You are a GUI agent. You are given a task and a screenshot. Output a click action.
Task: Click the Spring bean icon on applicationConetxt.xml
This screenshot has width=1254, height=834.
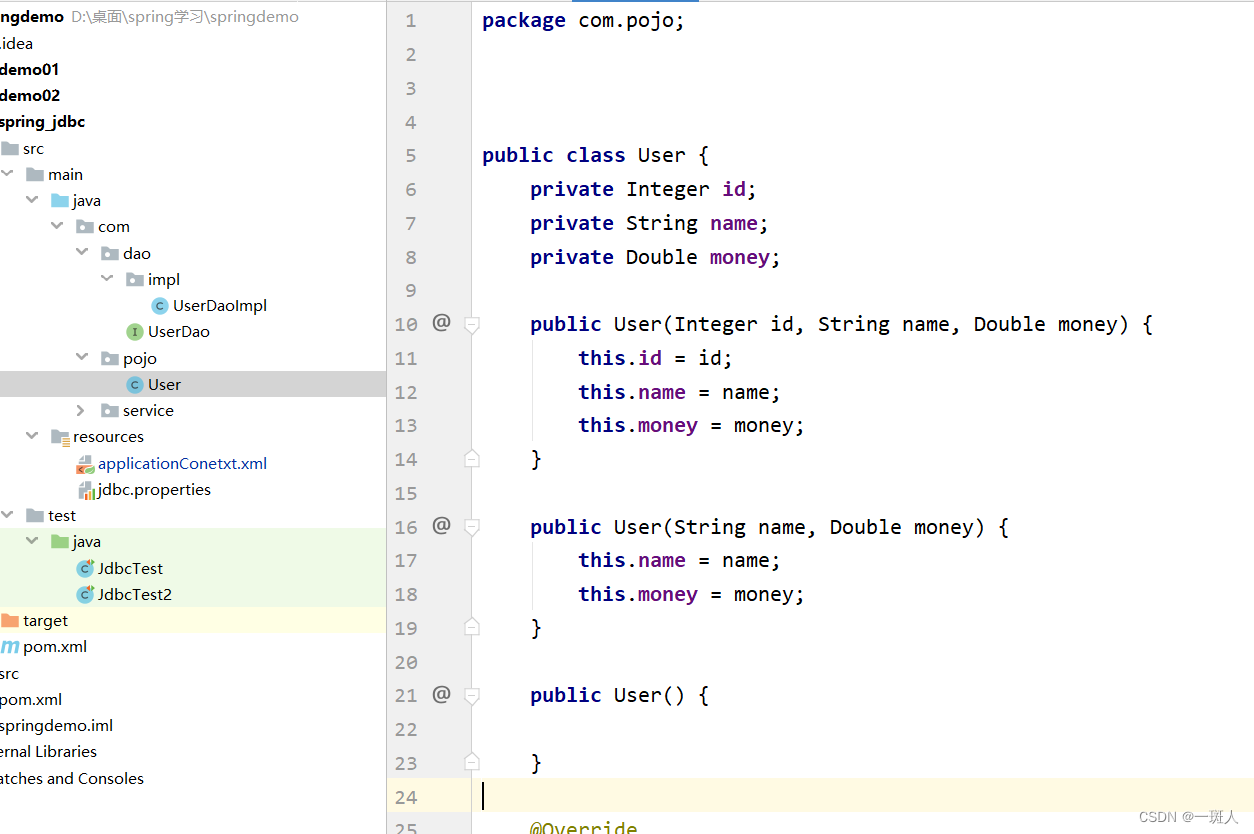coord(85,463)
